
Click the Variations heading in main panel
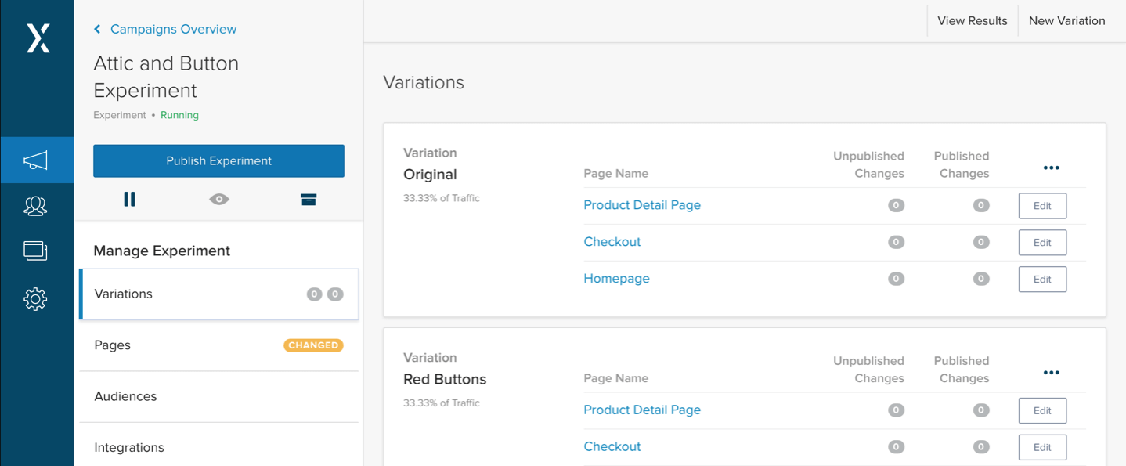(424, 83)
